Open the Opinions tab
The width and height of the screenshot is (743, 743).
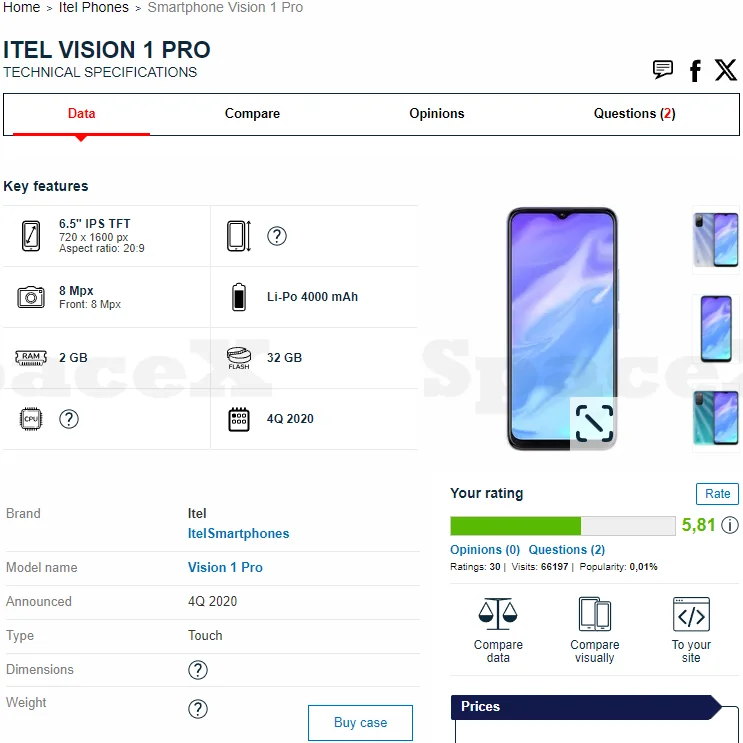pos(436,114)
